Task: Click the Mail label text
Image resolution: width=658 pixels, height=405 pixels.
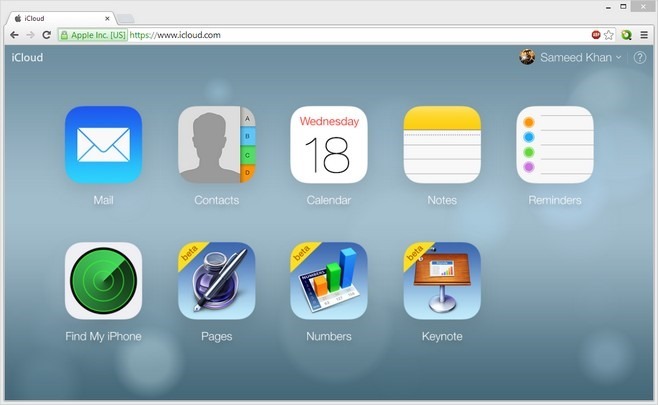Action: point(103,200)
